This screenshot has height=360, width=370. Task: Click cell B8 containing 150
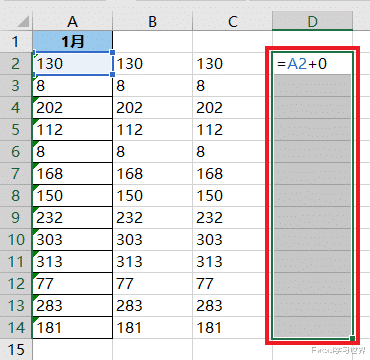(152, 195)
